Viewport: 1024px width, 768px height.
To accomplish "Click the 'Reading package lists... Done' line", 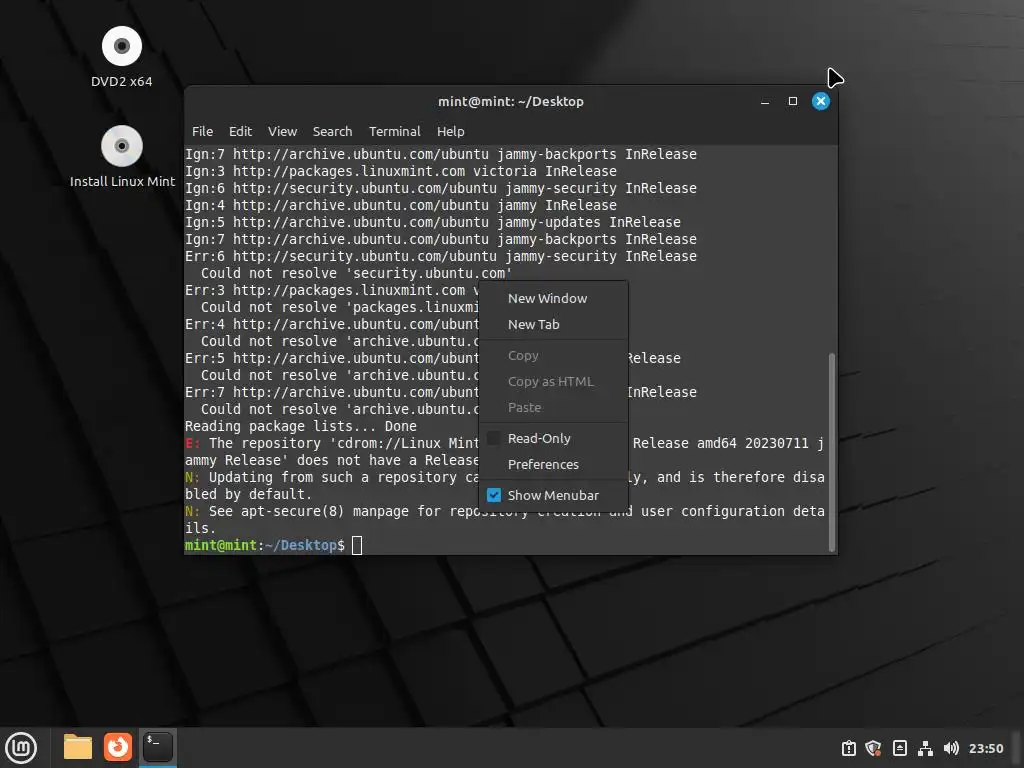I will coord(301,426).
